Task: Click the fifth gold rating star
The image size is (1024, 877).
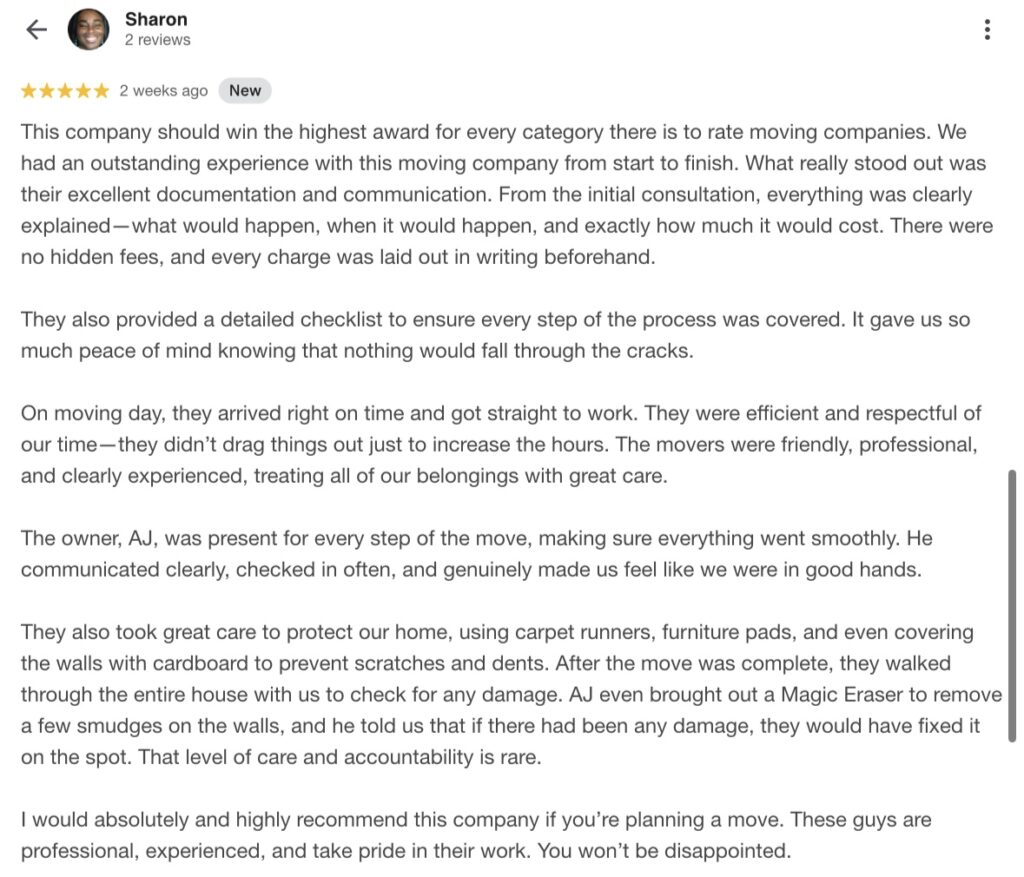Action: 101,91
